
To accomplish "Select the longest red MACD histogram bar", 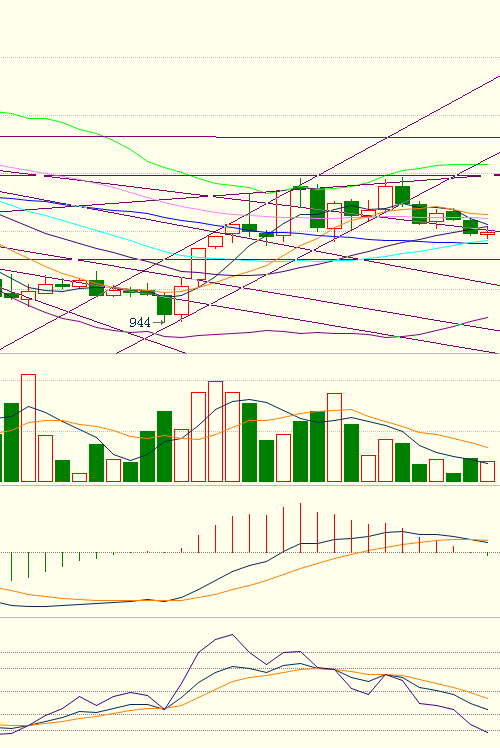I will [x=301, y=528].
